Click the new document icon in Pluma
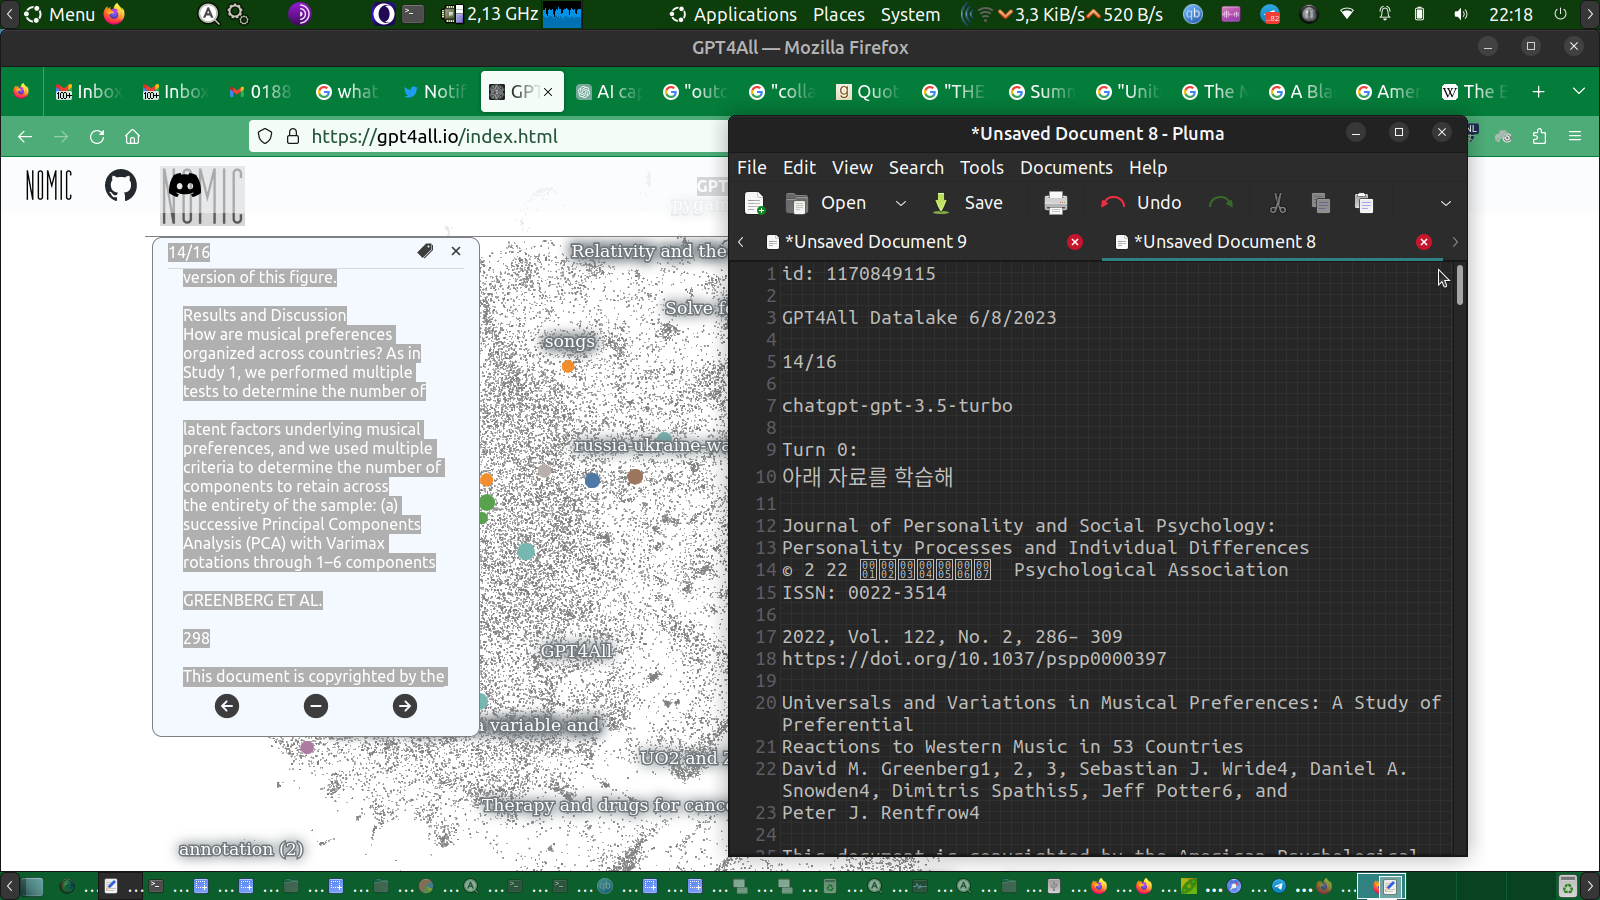The width and height of the screenshot is (1600, 900). (755, 203)
